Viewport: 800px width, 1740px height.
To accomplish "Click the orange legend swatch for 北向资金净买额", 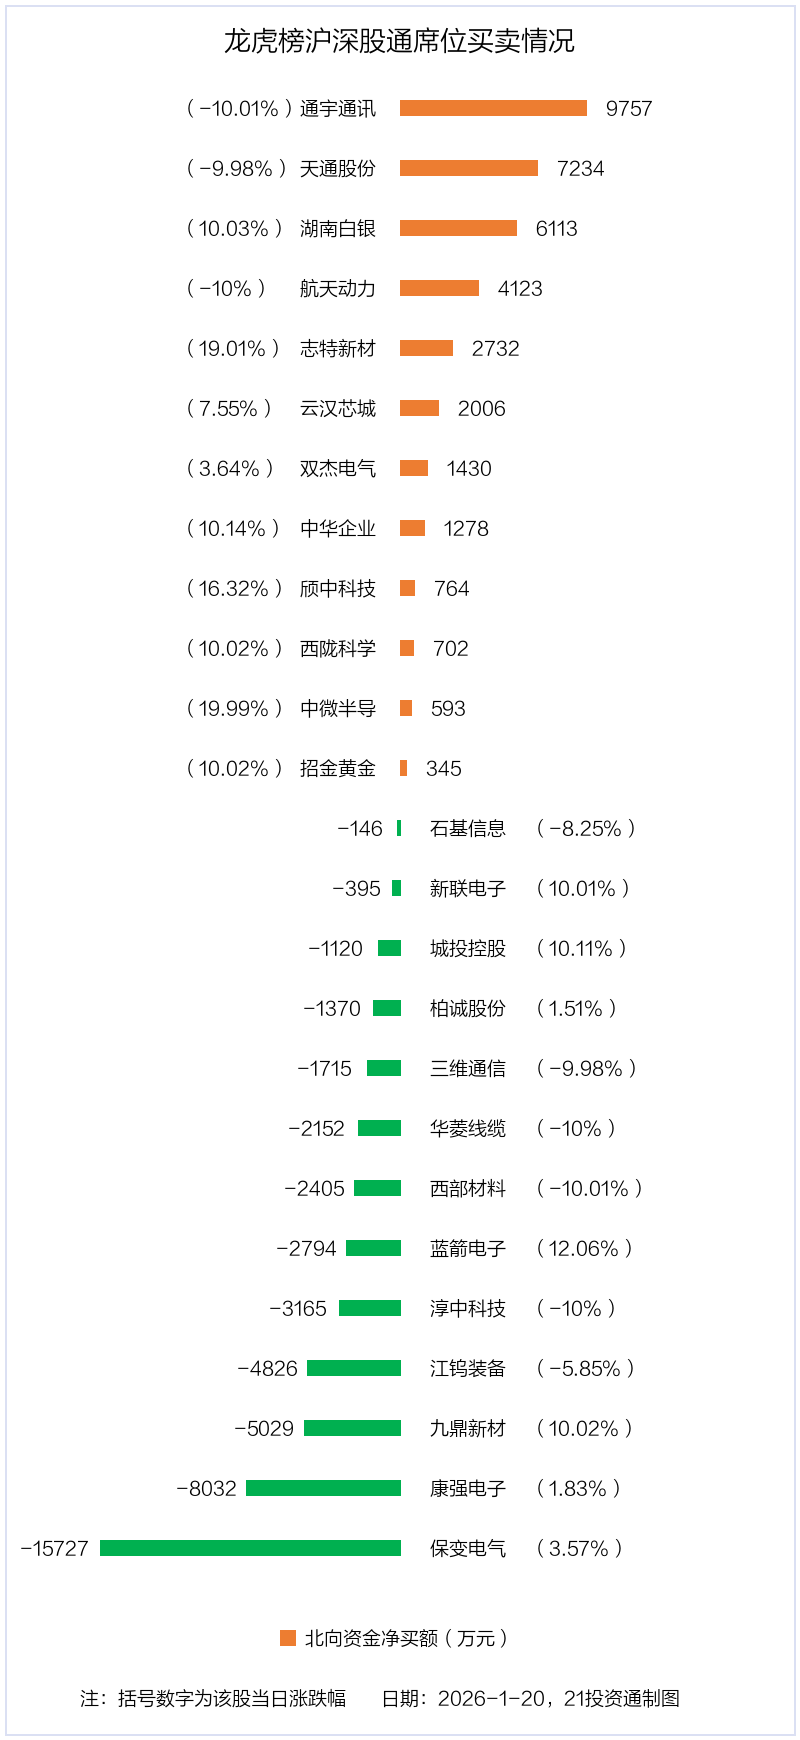I will [x=288, y=1638].
